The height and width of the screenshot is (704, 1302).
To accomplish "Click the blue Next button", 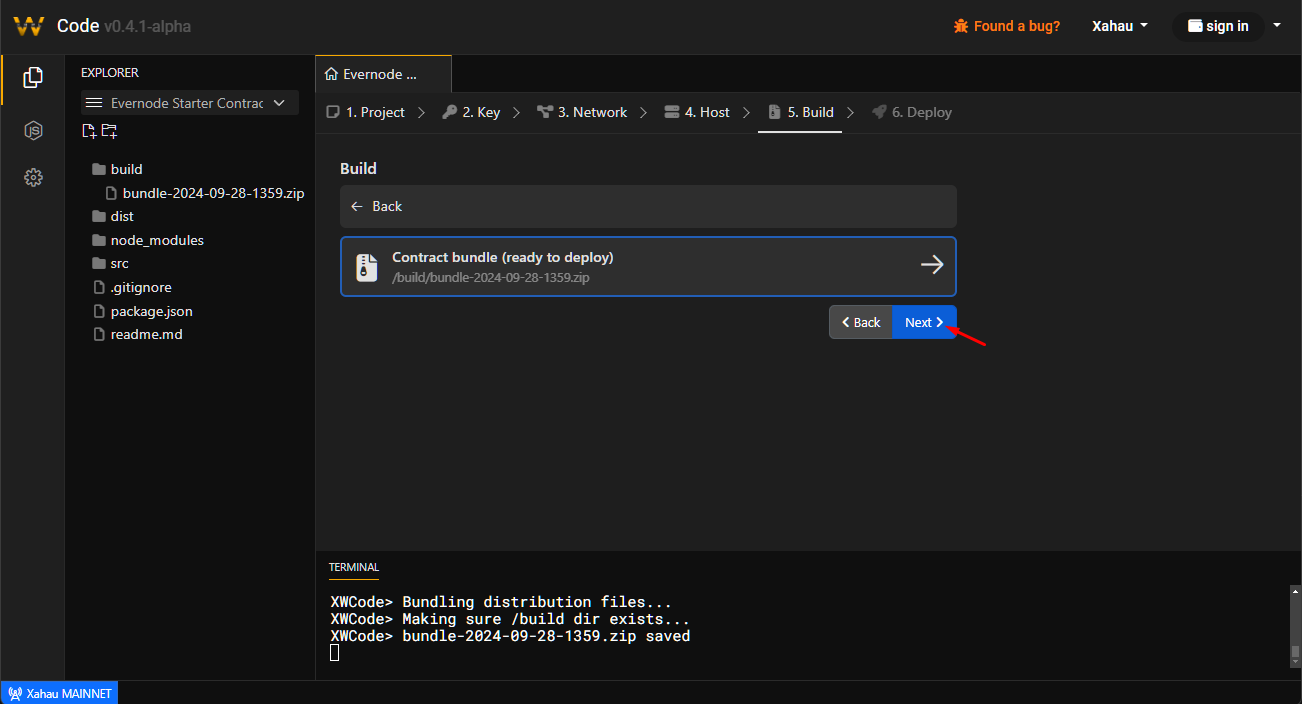I will tap(924, 322).
